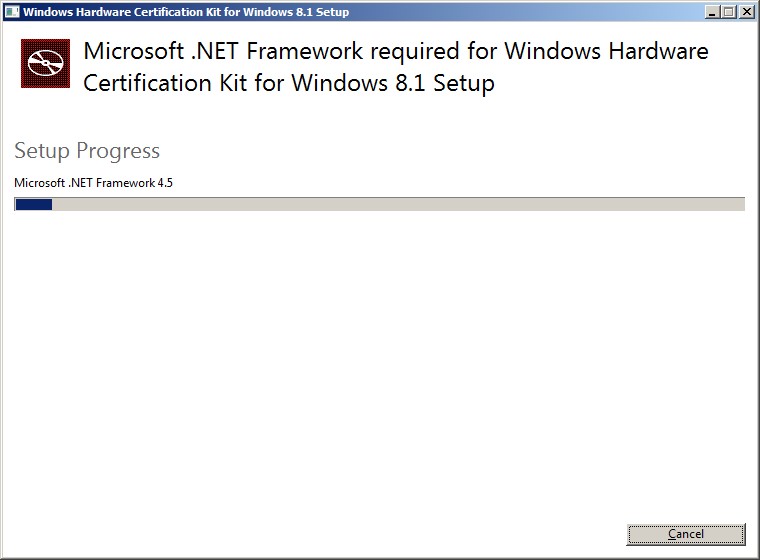Click the far right end of progress track
Image resolution: width=760 pixels, height=560 pixels.
(x=741, y=205)
